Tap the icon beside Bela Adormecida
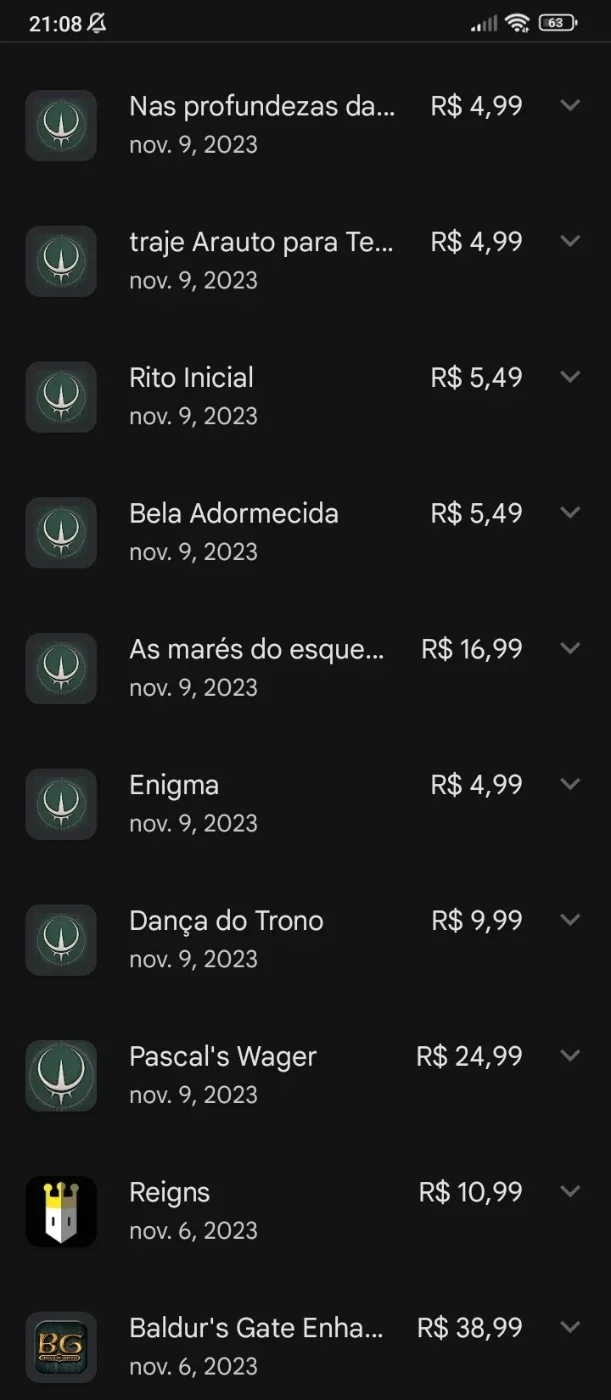 click(x=61, y=533)
